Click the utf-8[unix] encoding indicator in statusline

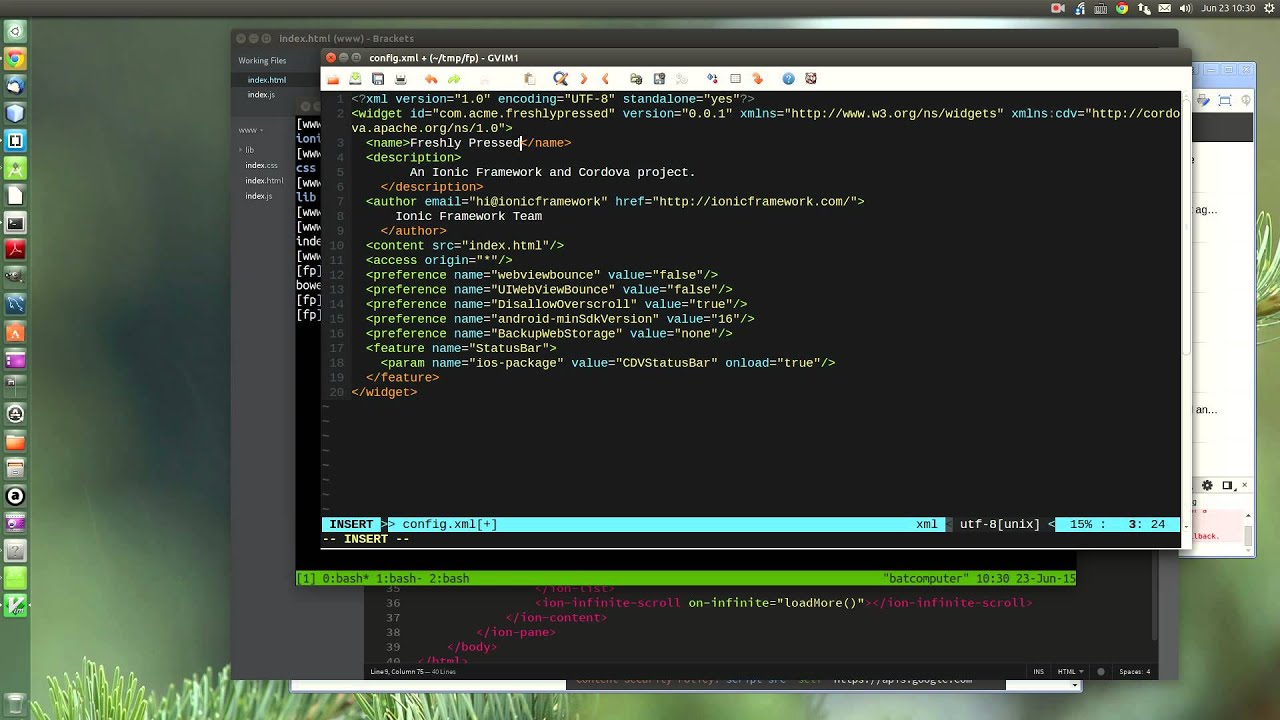tap(1000, 524)
